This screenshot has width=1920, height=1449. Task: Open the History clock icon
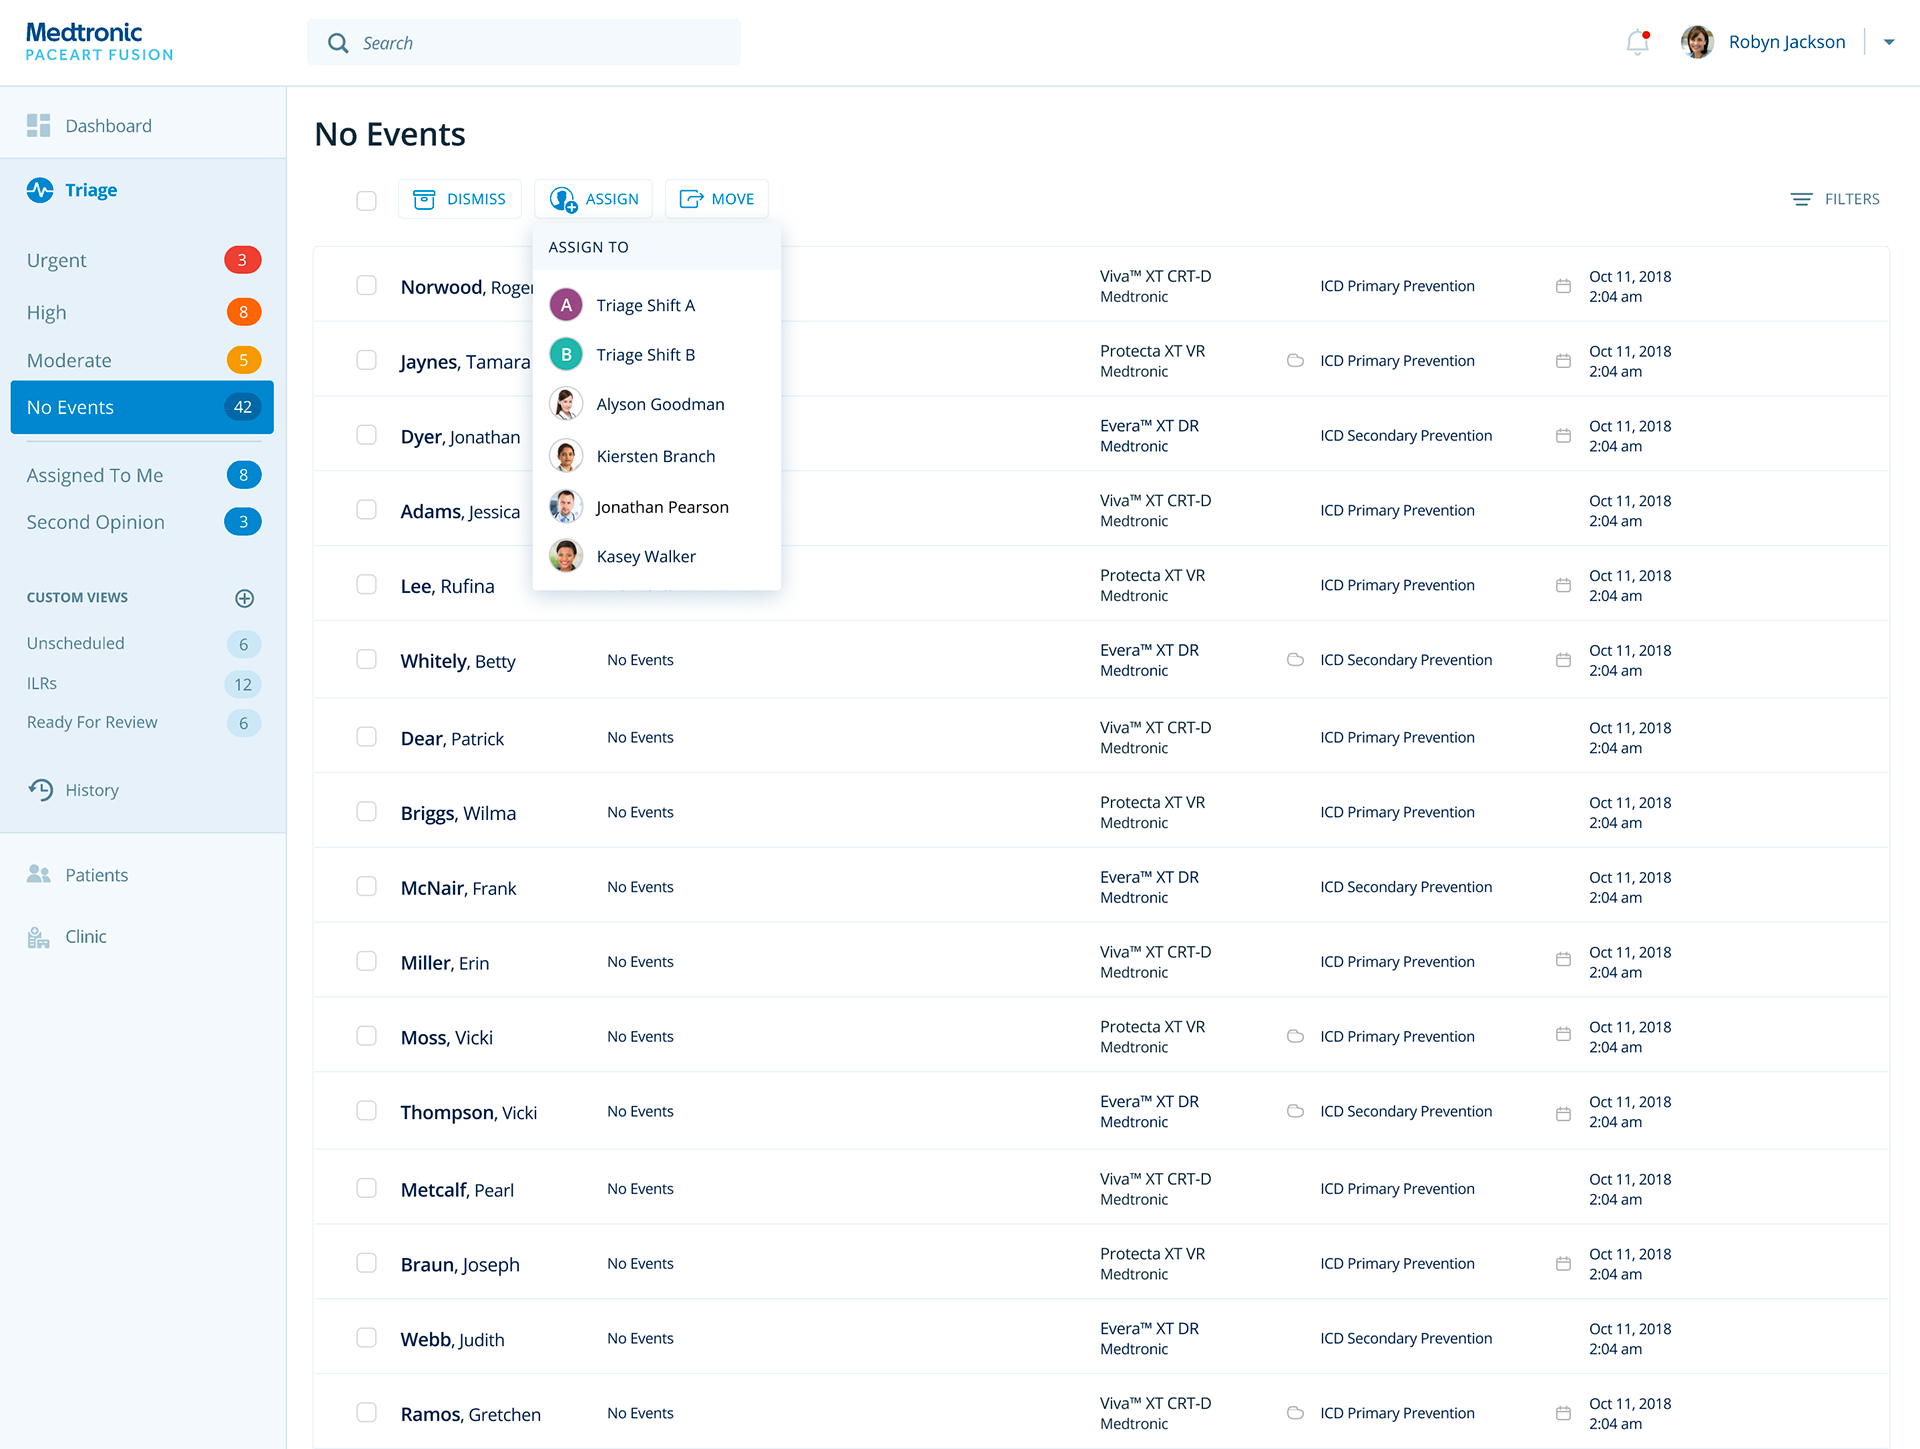(x=41, y=790)
